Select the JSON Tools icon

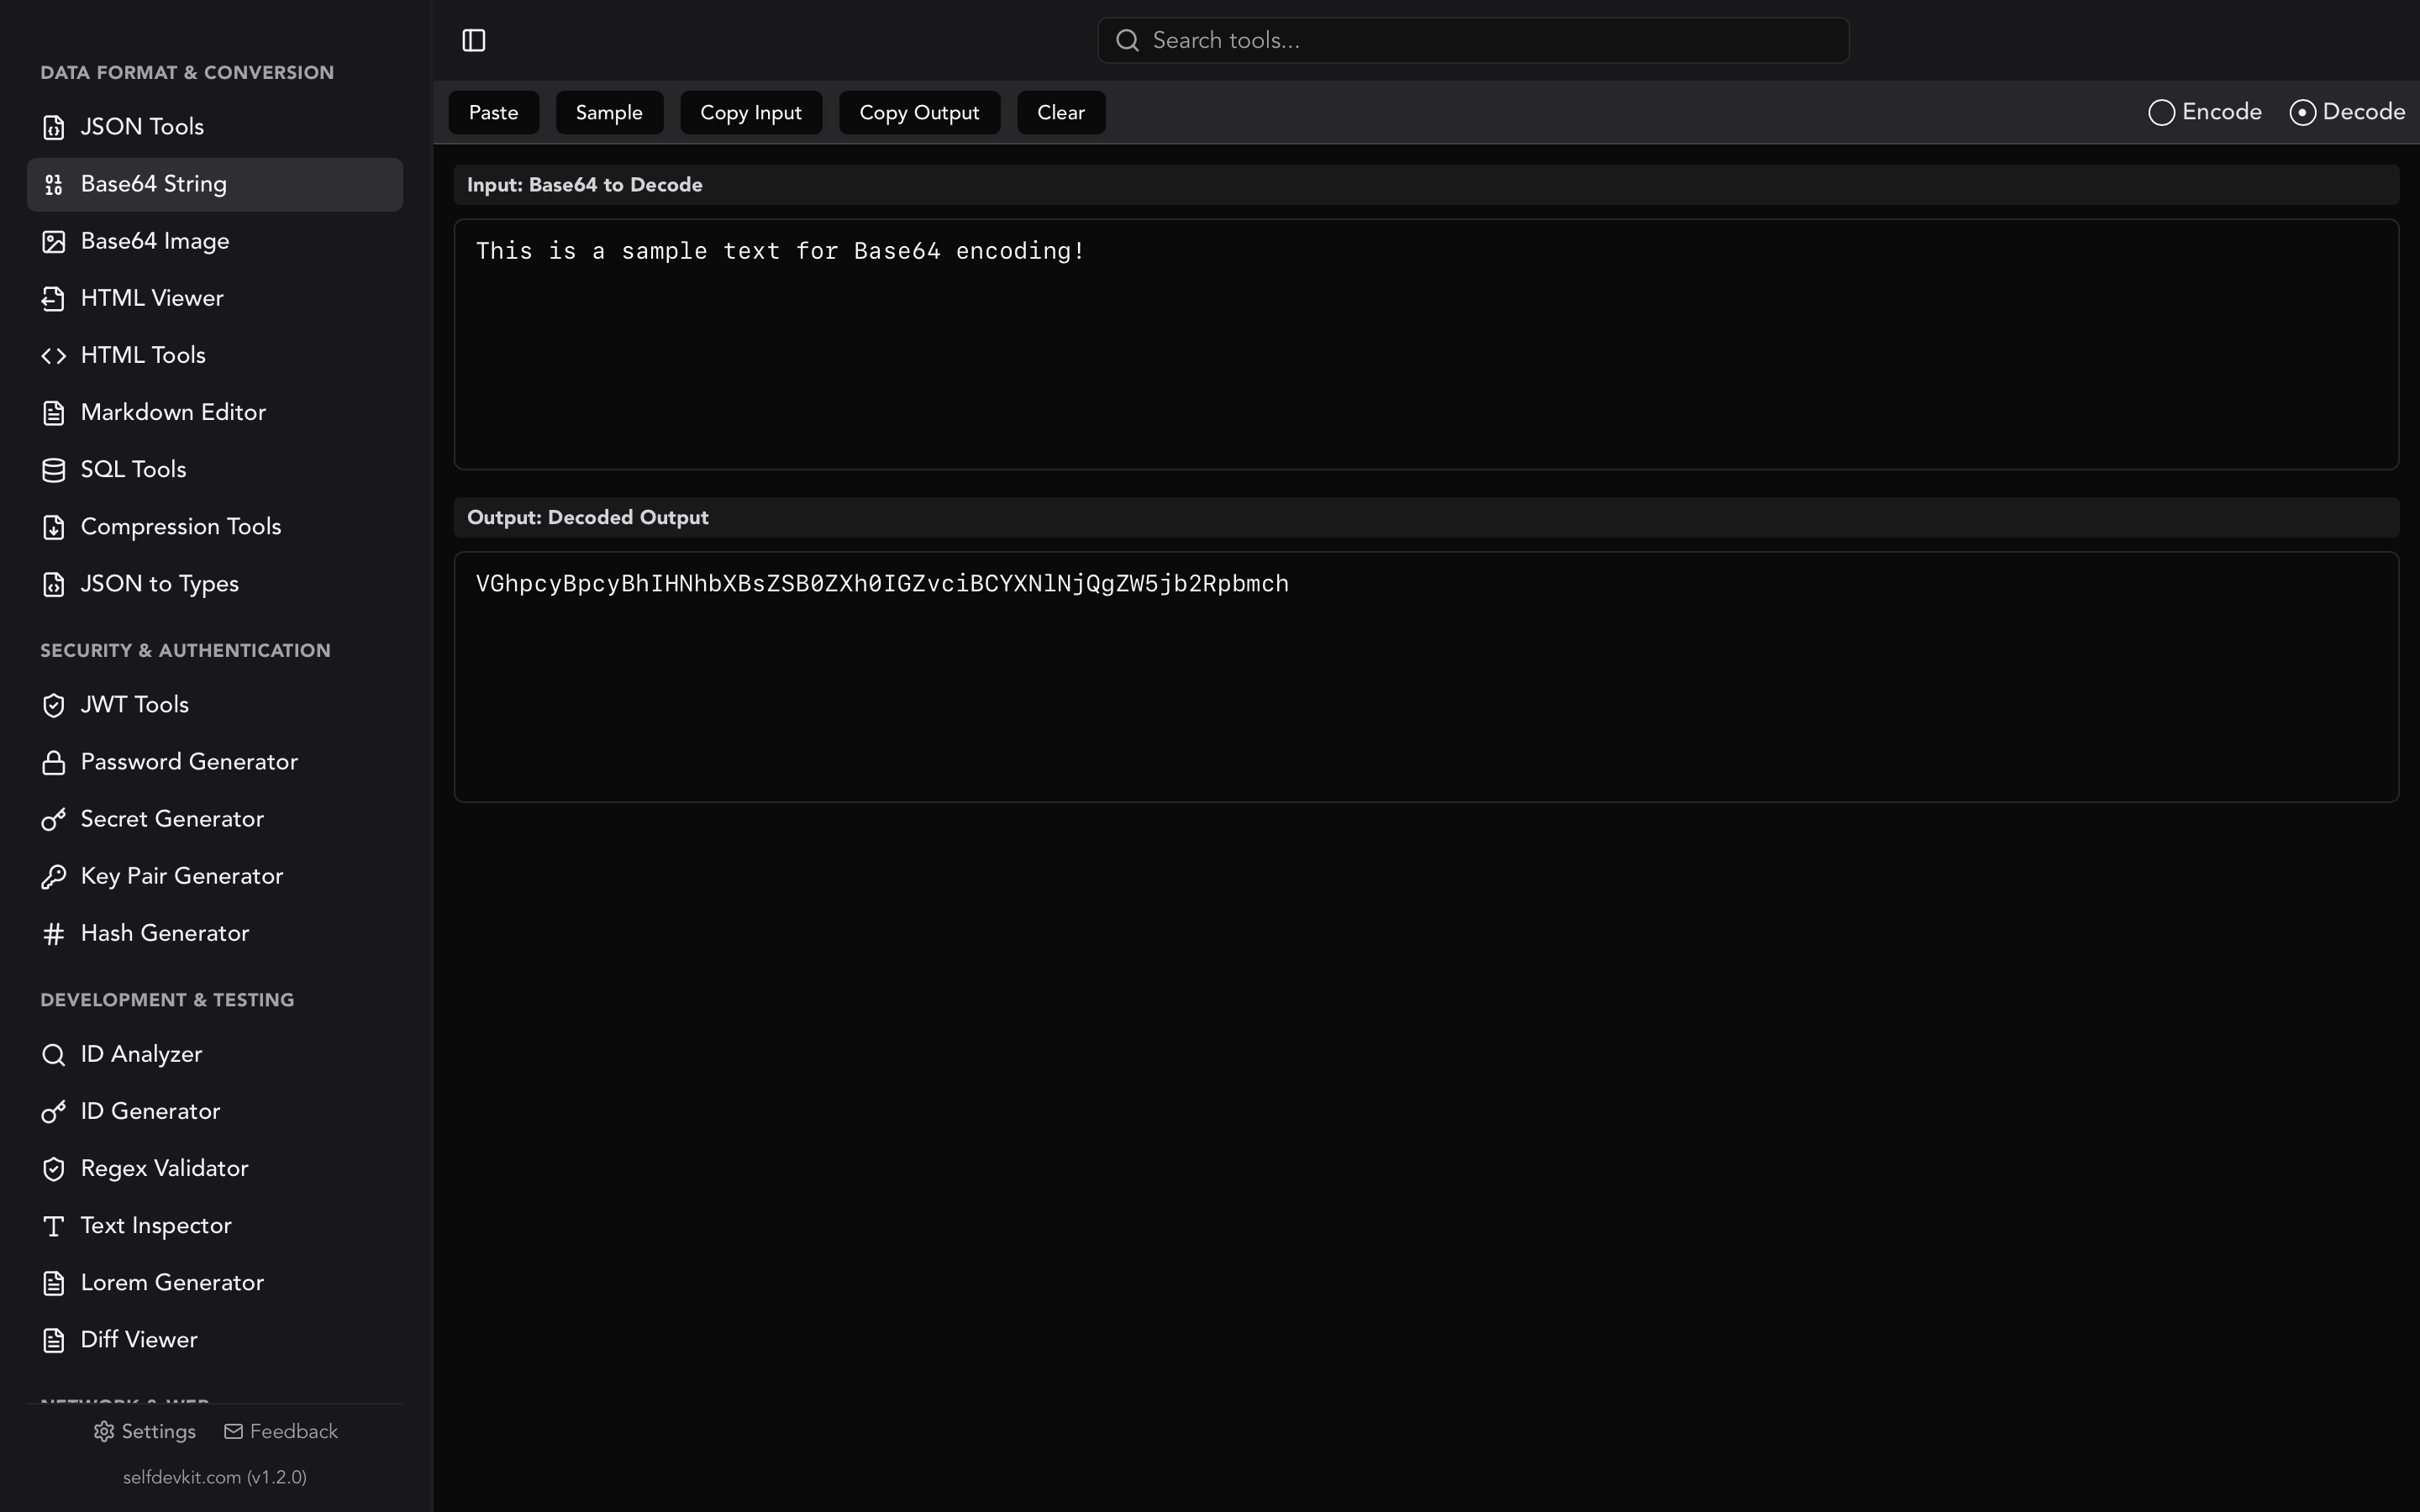pyautogui.click(x=53, y=126)
